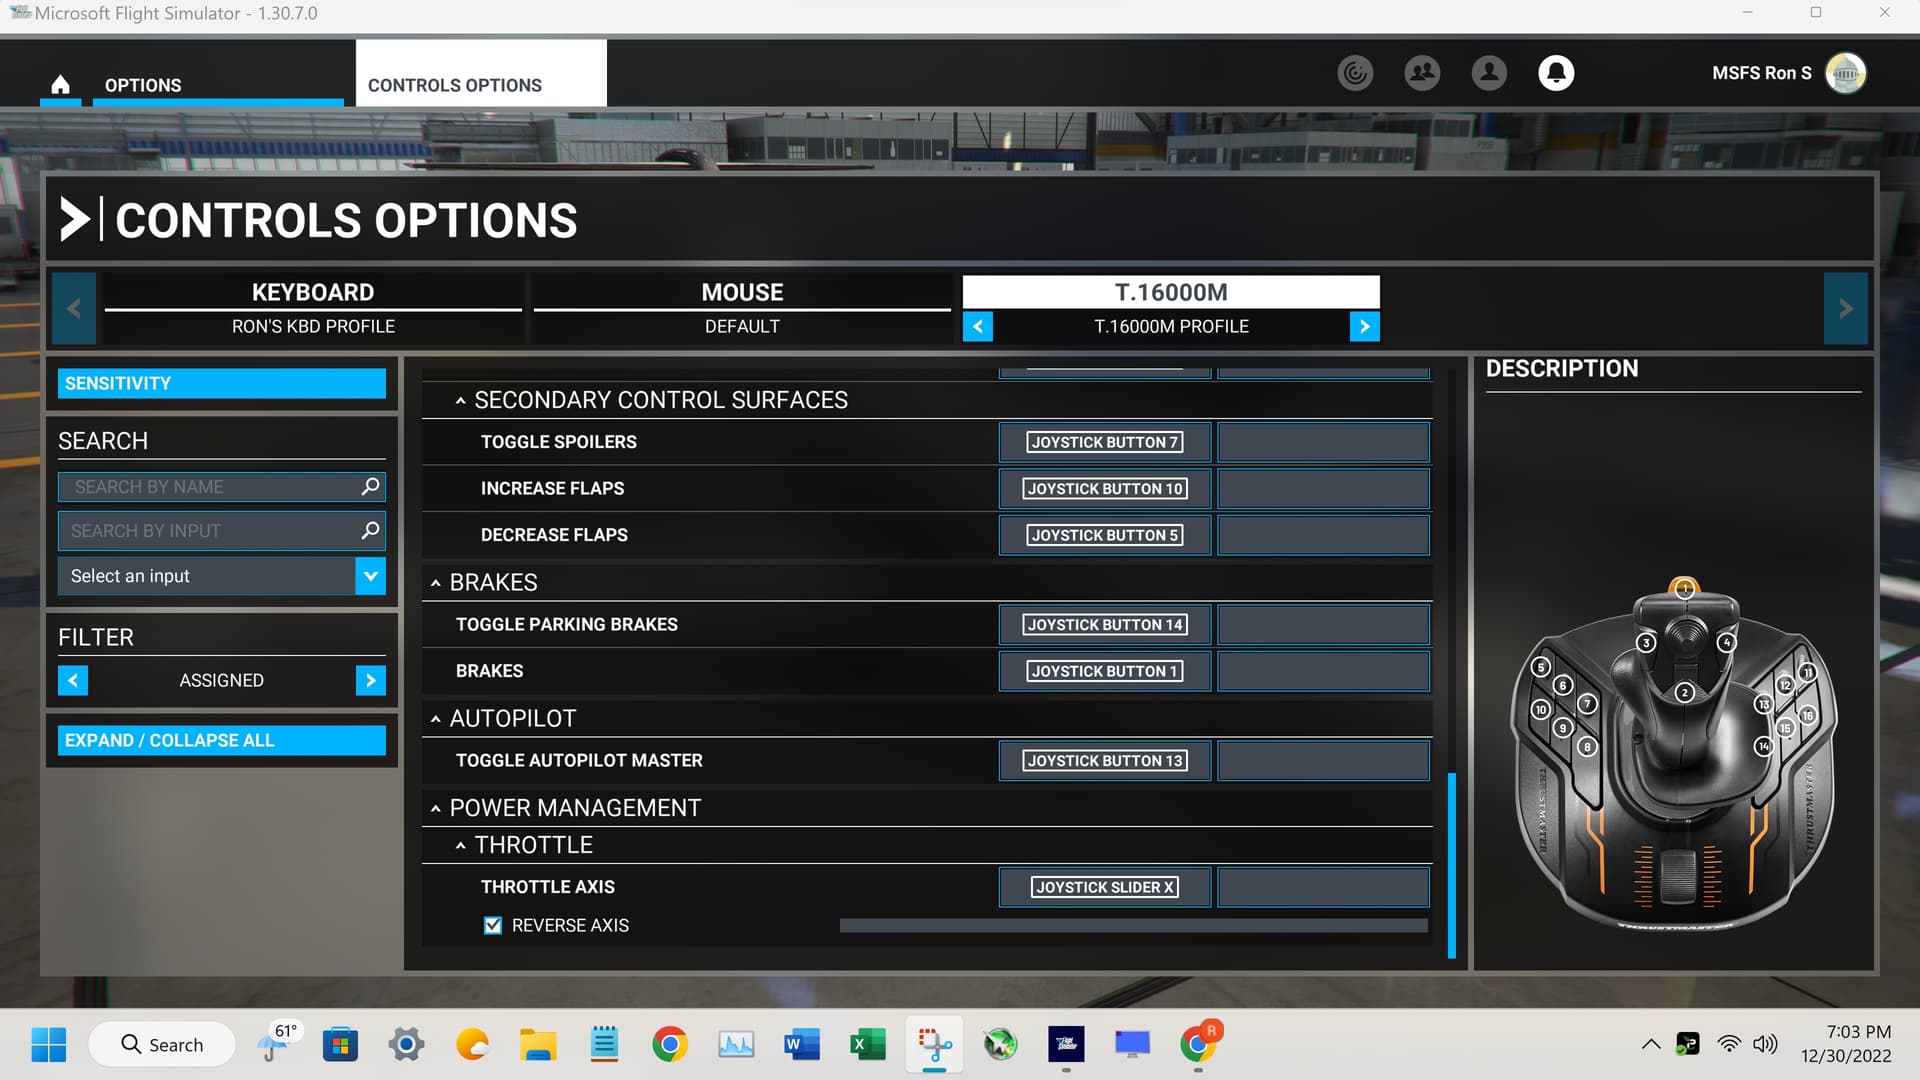
Task: Click the Search by name magnifier icon
Action: 370,486
